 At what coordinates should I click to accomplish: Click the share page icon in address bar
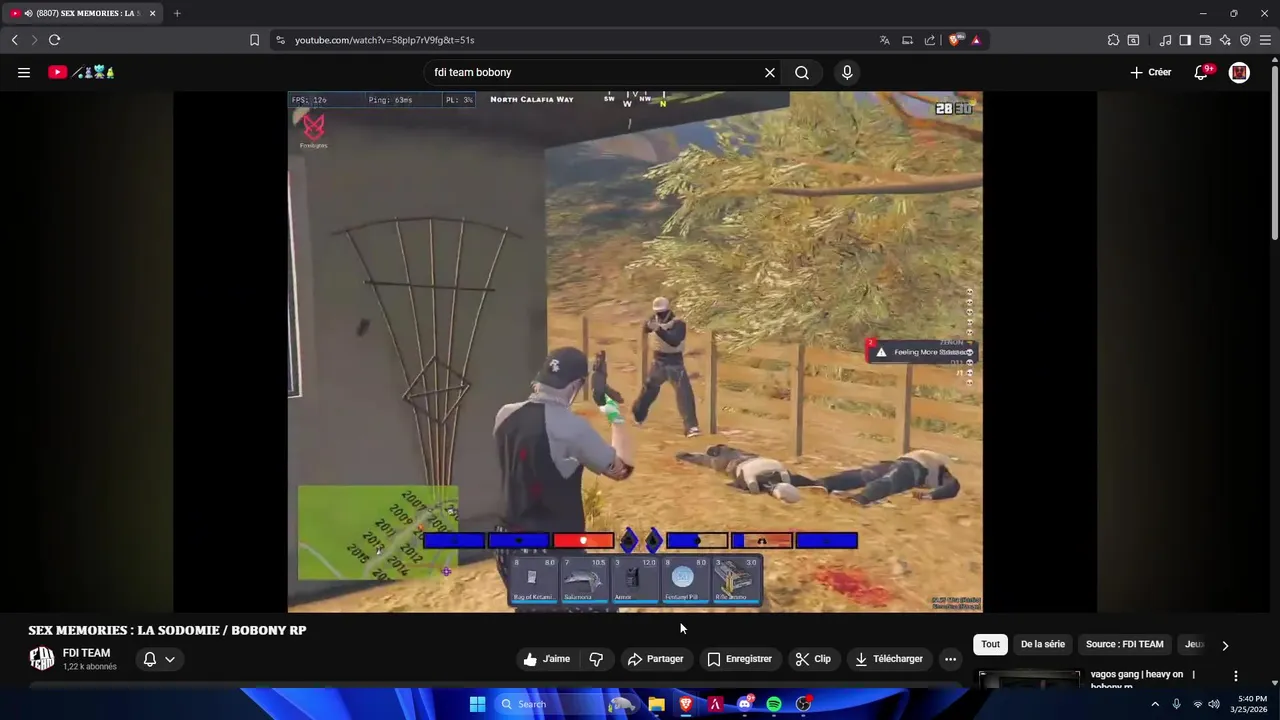(930, 40)
